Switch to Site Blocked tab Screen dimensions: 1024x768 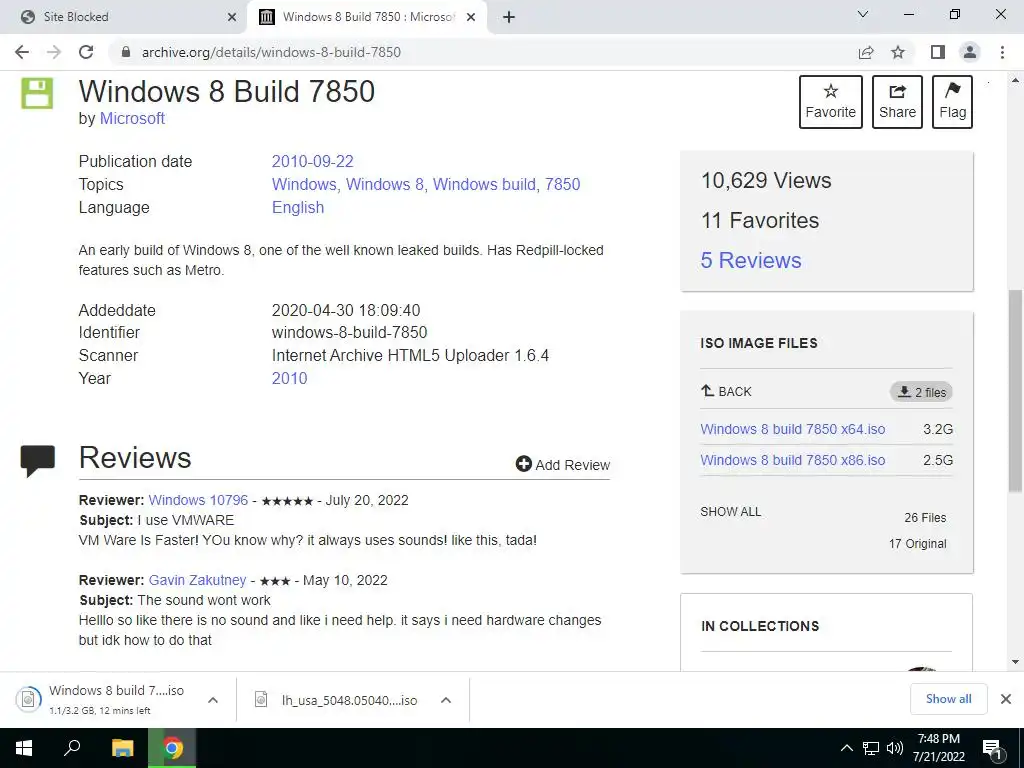(x=124, y=17)
